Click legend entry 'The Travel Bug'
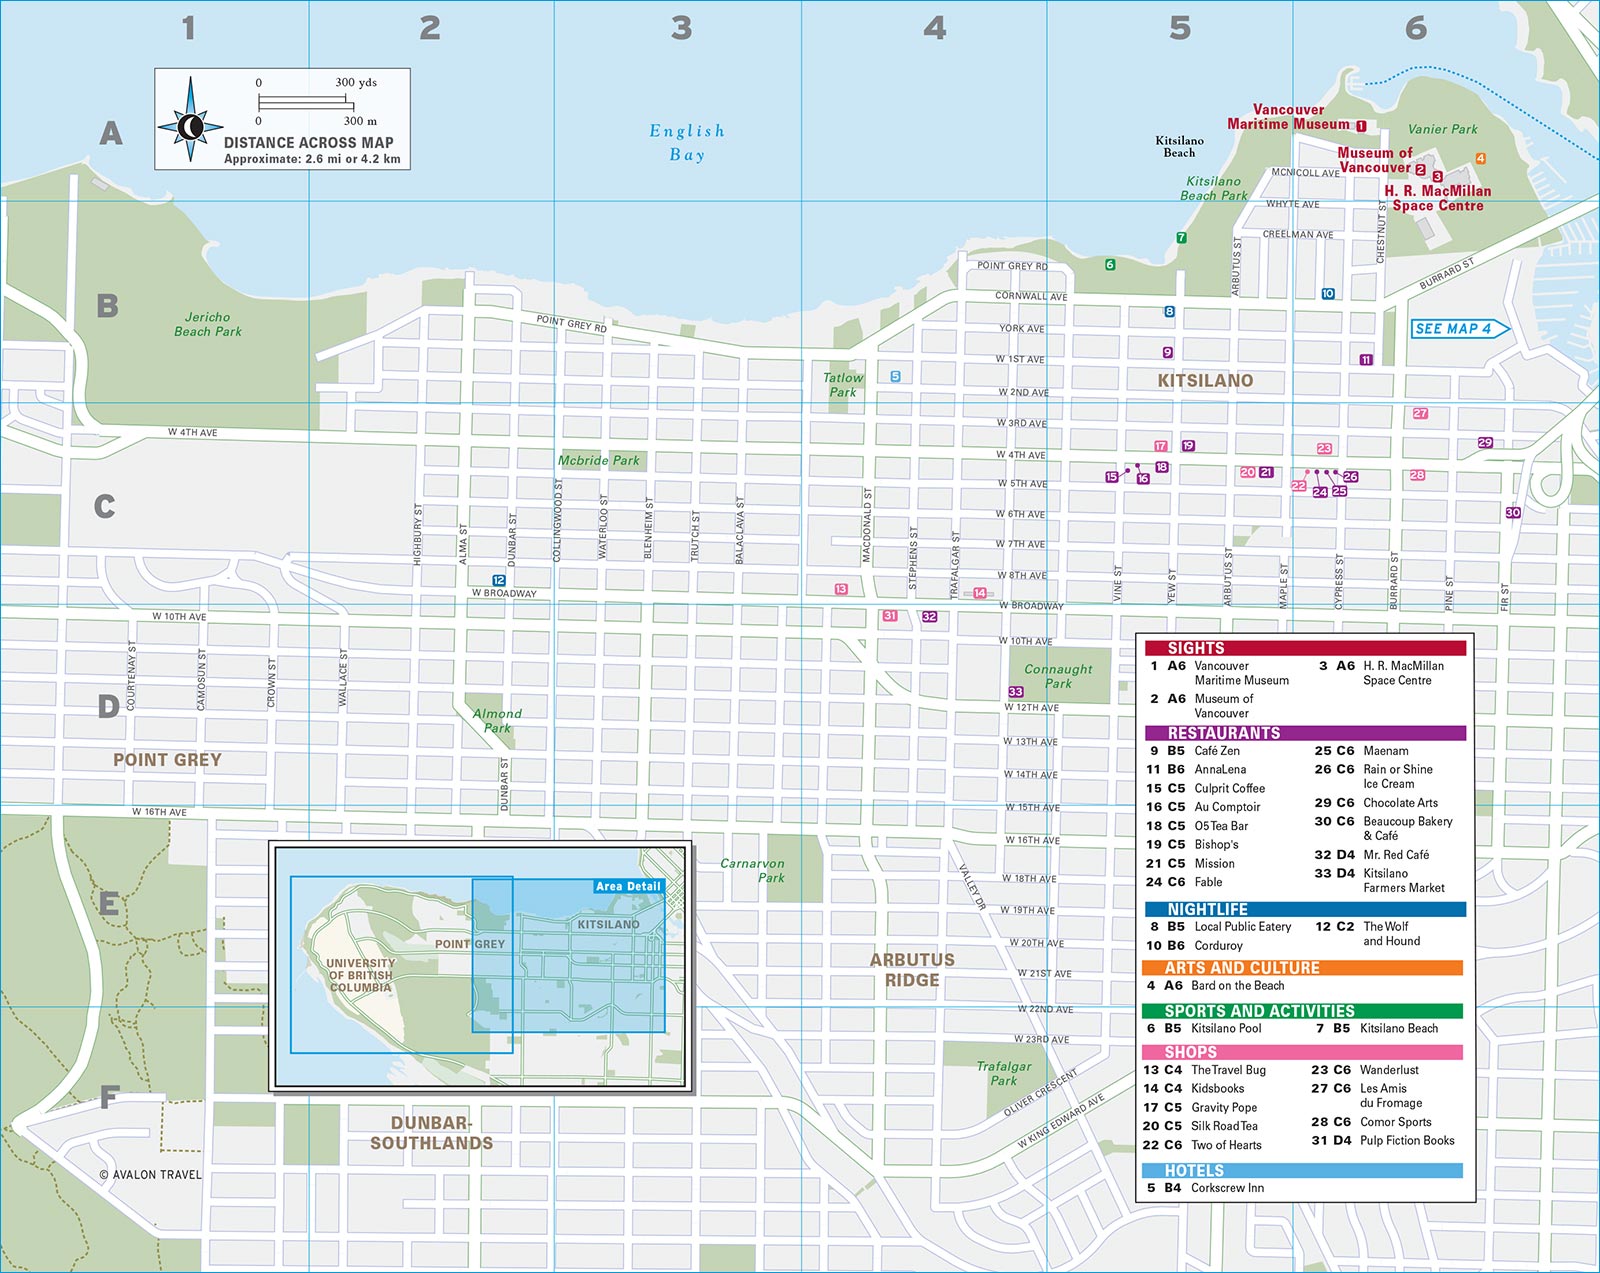 pos(1228,1070)
